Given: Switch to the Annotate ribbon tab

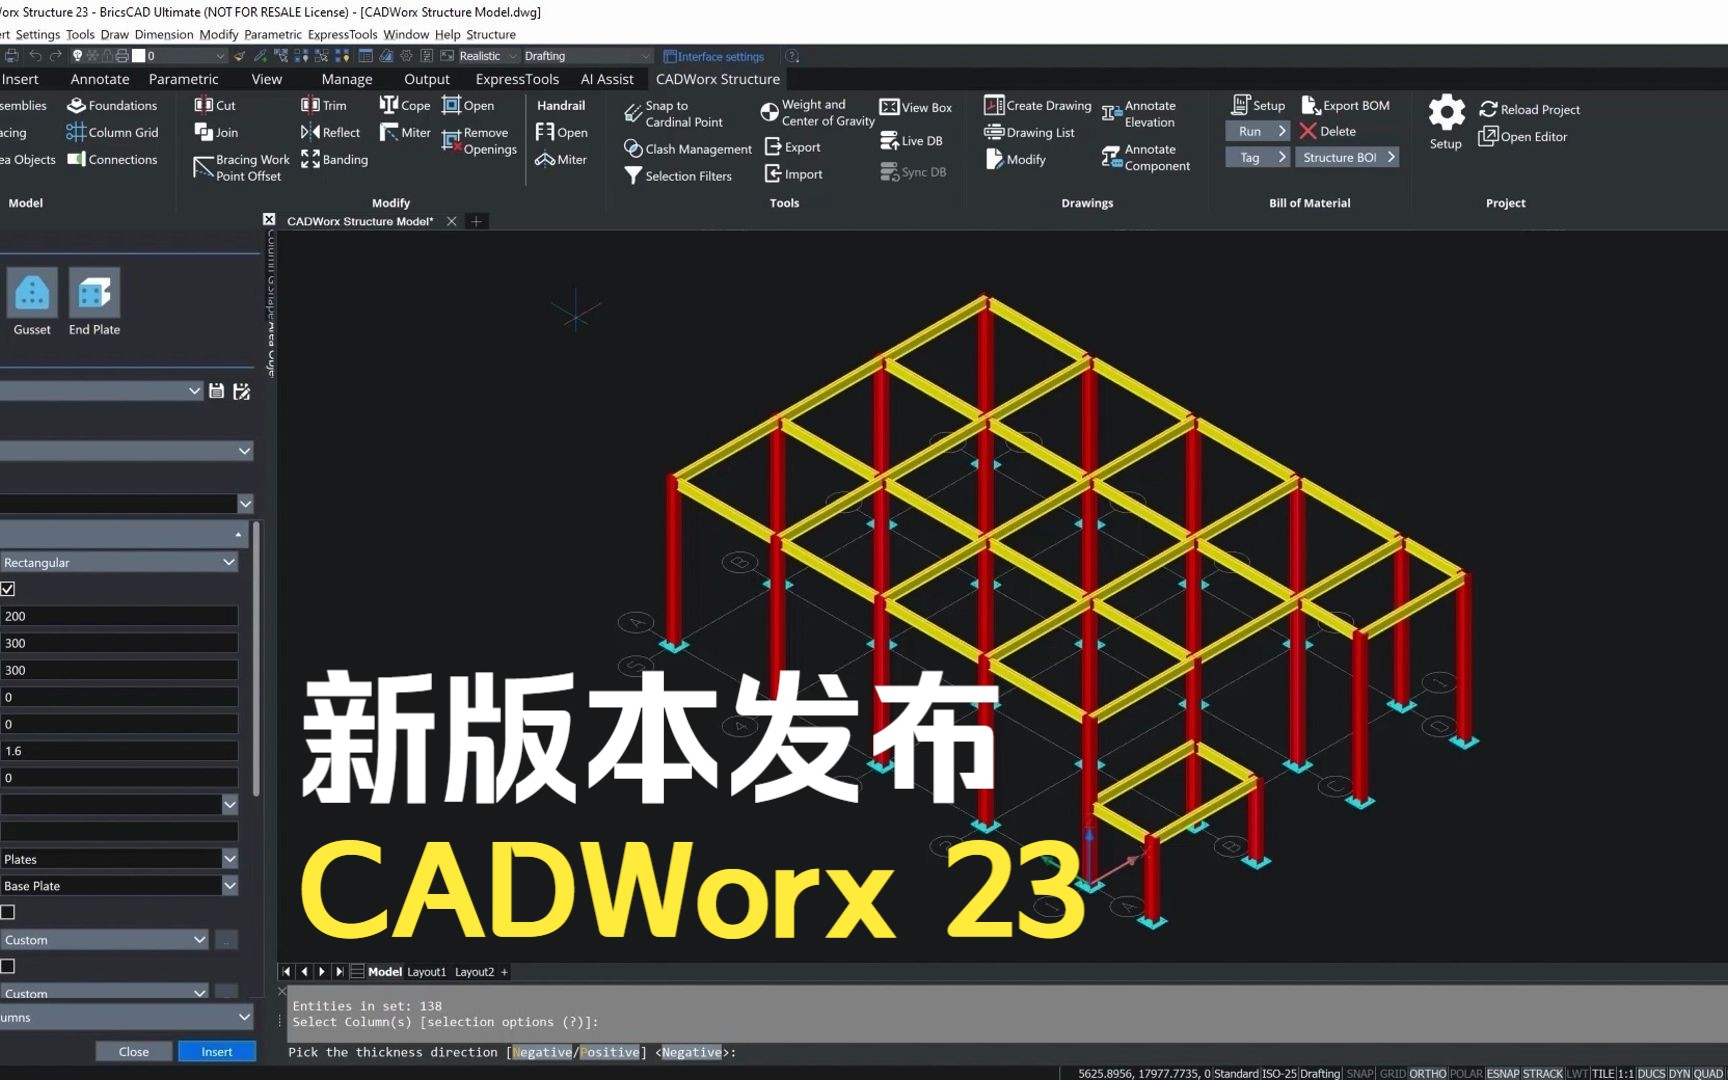Looking at the screenshot, I should click(100, 79).
